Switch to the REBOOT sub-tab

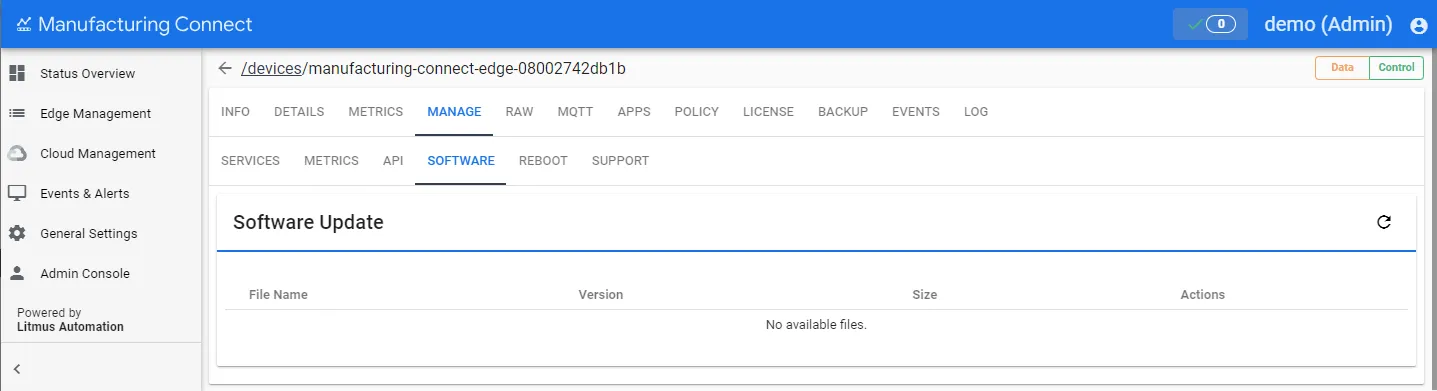click(x=543, y=161)
